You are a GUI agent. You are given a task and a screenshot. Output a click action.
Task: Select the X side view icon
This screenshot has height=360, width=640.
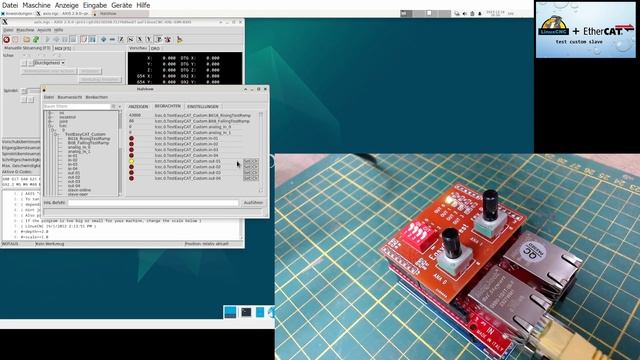pos(140,40)
